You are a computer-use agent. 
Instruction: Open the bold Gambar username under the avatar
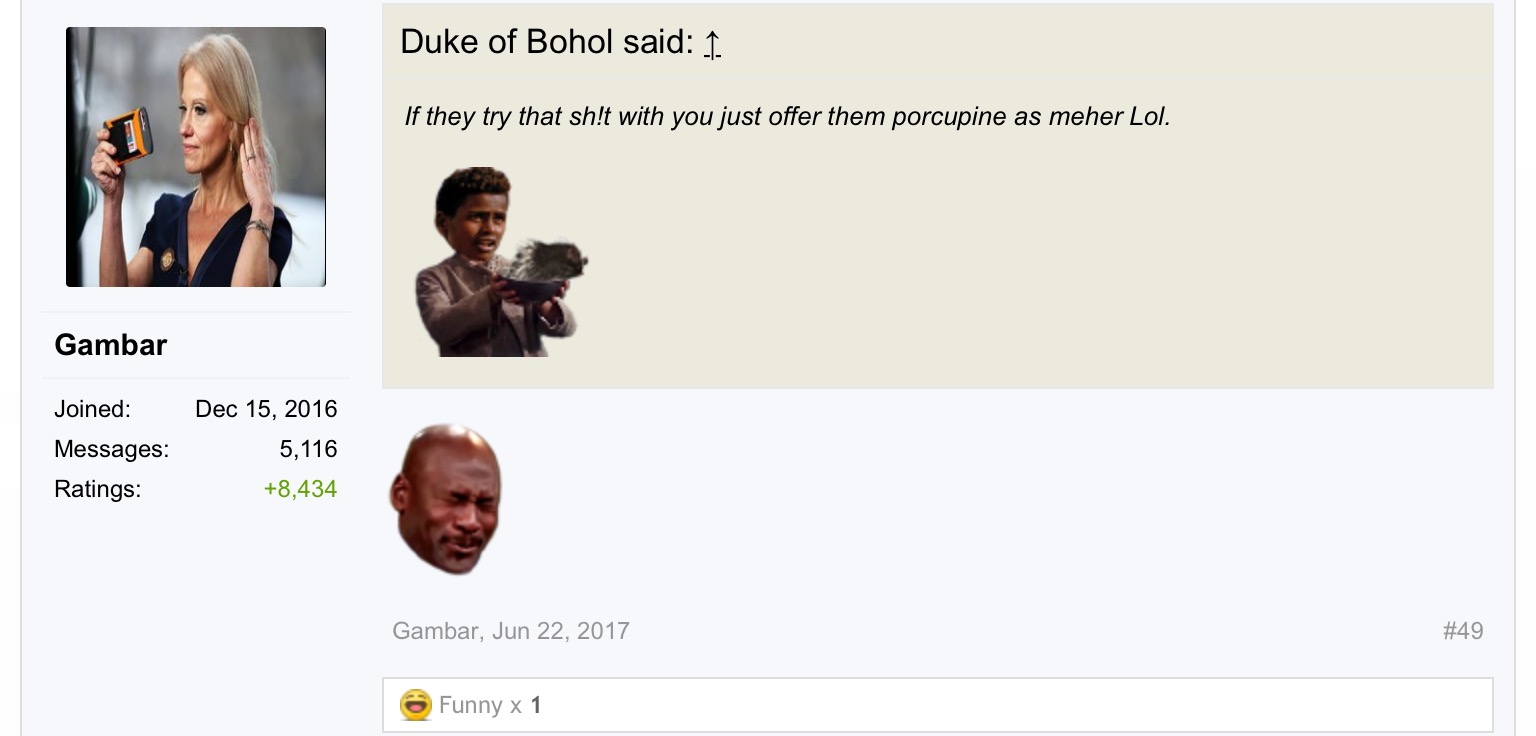[111, 345]
